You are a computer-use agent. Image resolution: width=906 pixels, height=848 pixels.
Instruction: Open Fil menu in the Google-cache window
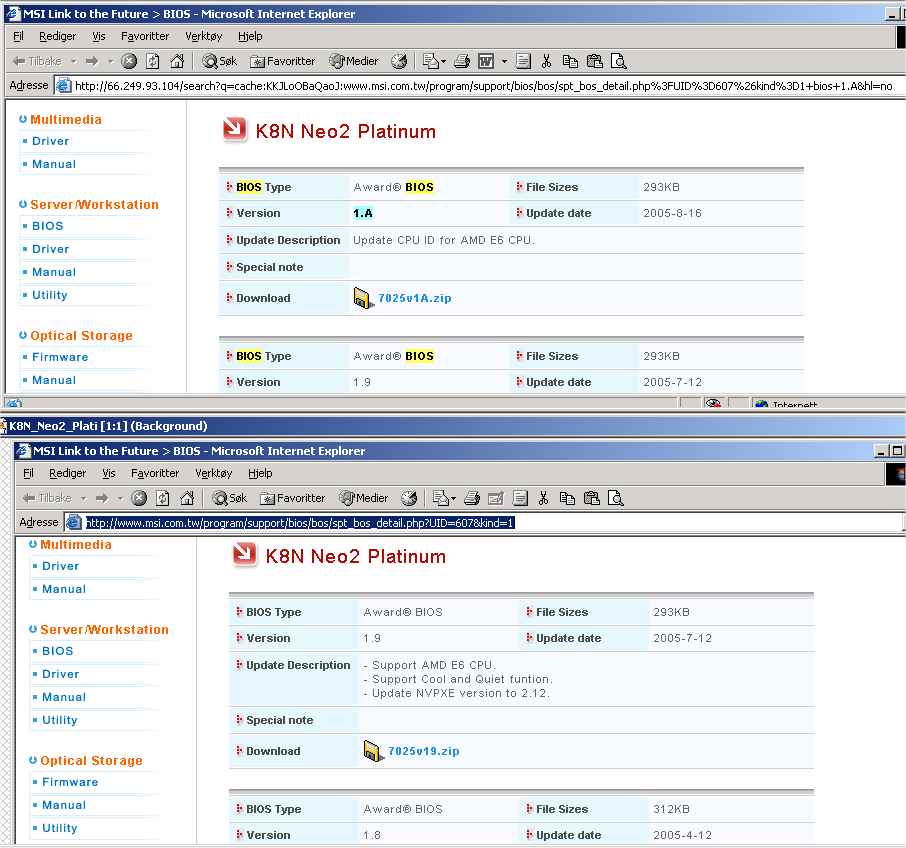[x=18, y=36]
